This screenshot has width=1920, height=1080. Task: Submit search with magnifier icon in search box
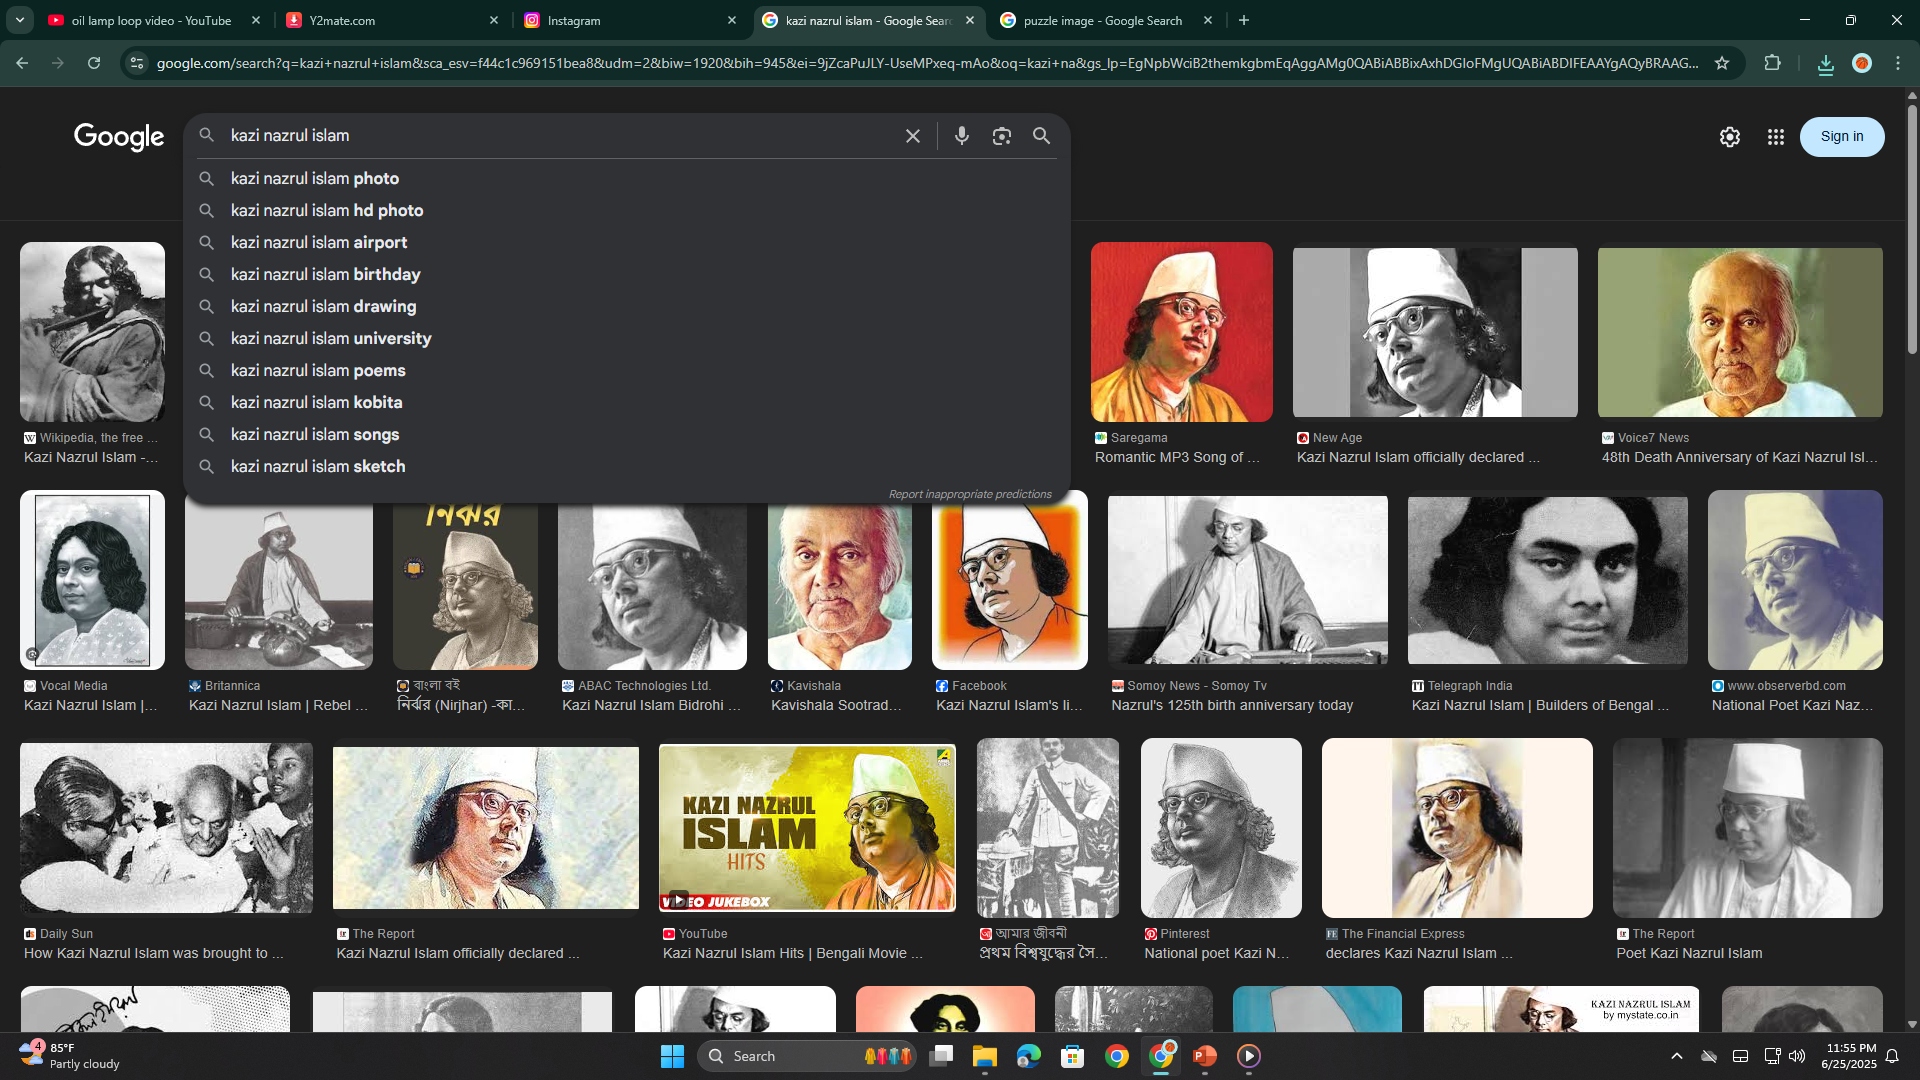[x=1041, y=136]
